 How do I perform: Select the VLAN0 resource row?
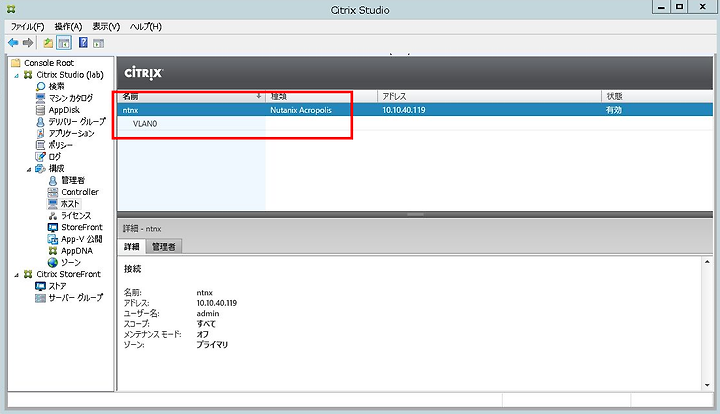coord(415,123)
